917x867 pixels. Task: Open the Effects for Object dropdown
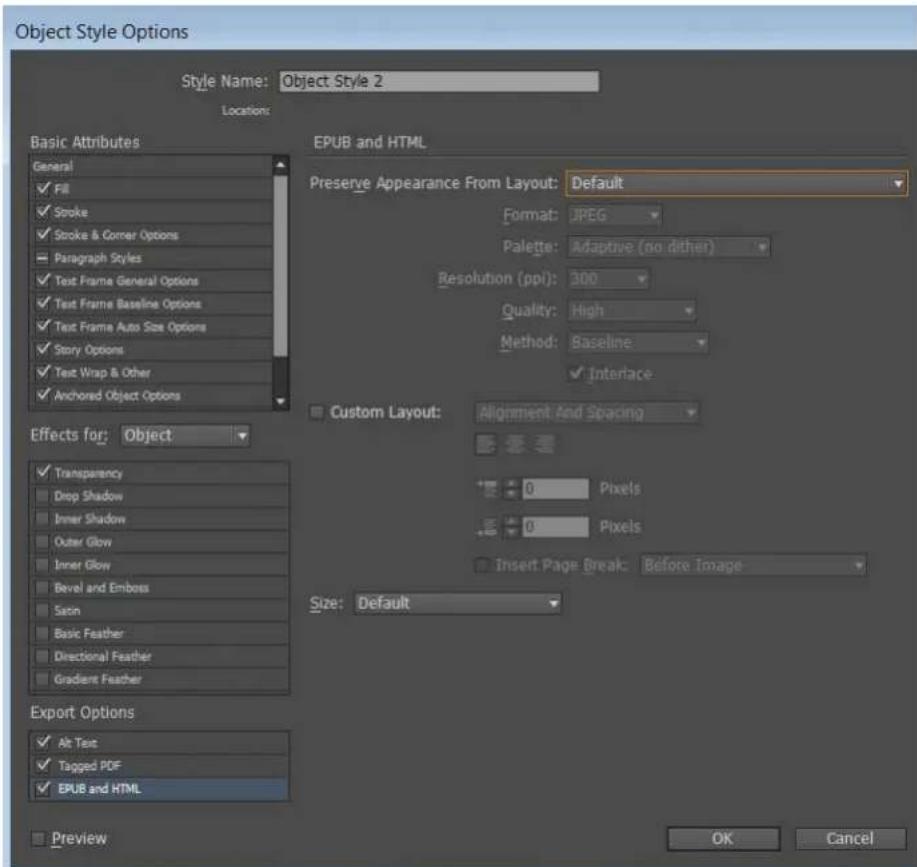(185, 436)
